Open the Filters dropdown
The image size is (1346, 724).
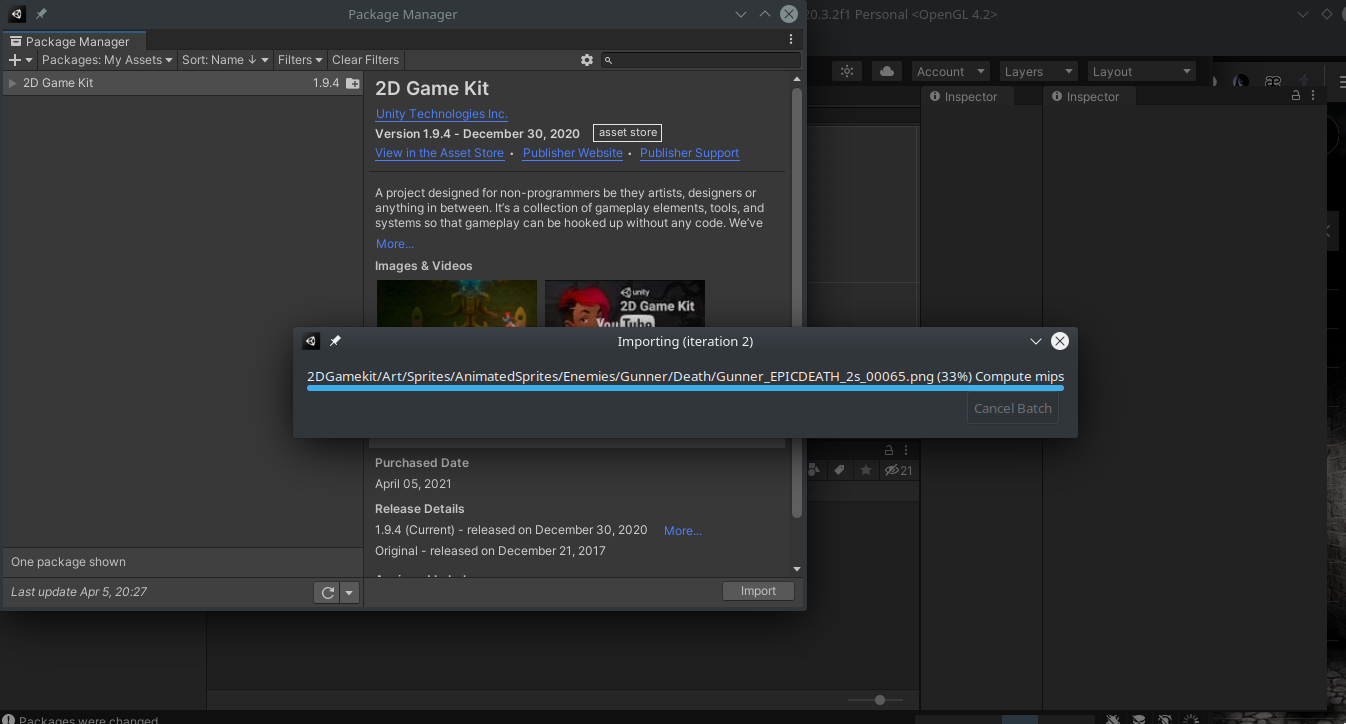(300, 60)
